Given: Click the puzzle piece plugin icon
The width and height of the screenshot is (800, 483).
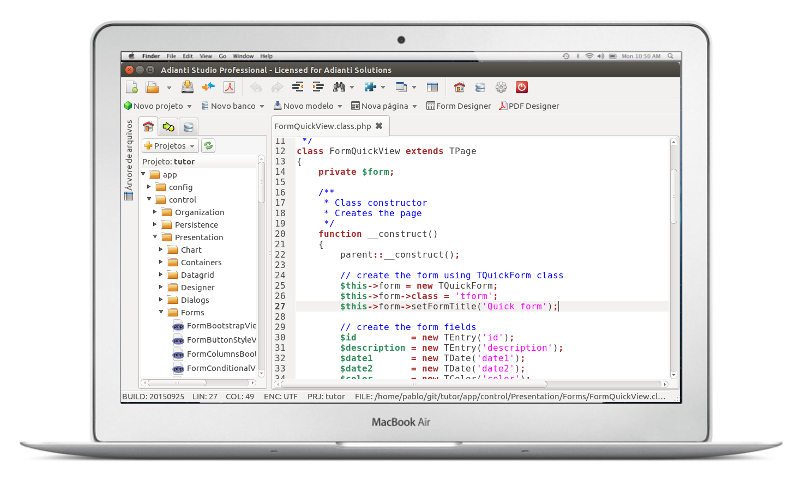Looking at the screenshot, I should (370, 87).
